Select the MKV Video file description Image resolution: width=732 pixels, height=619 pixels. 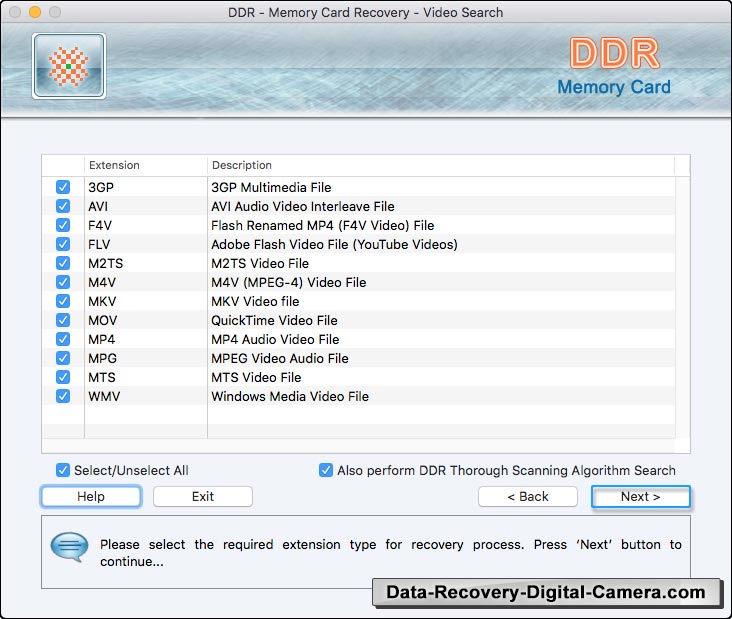(255, 301)
